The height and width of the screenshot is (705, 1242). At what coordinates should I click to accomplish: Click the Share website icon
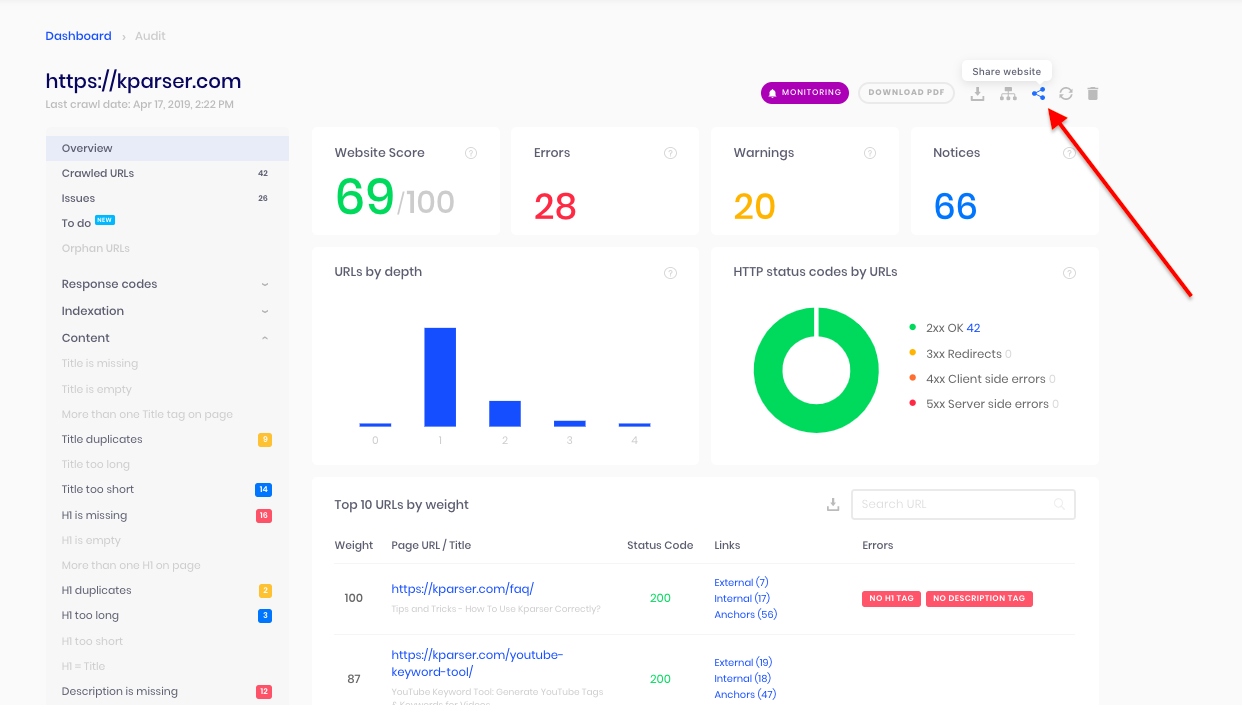(1038, 93)
